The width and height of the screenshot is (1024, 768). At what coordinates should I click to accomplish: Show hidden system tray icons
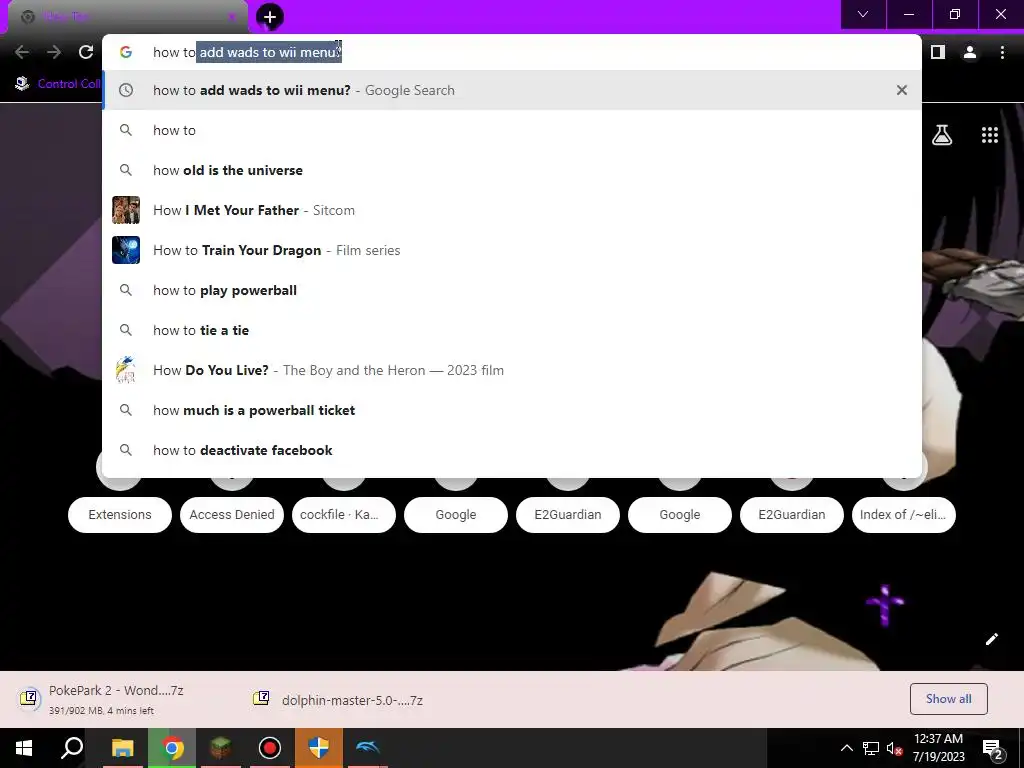click(x=846, y=748)
